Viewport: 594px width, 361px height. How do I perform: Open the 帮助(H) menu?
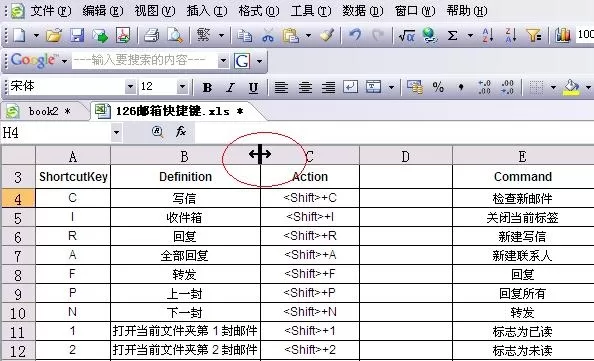[467, 11]
